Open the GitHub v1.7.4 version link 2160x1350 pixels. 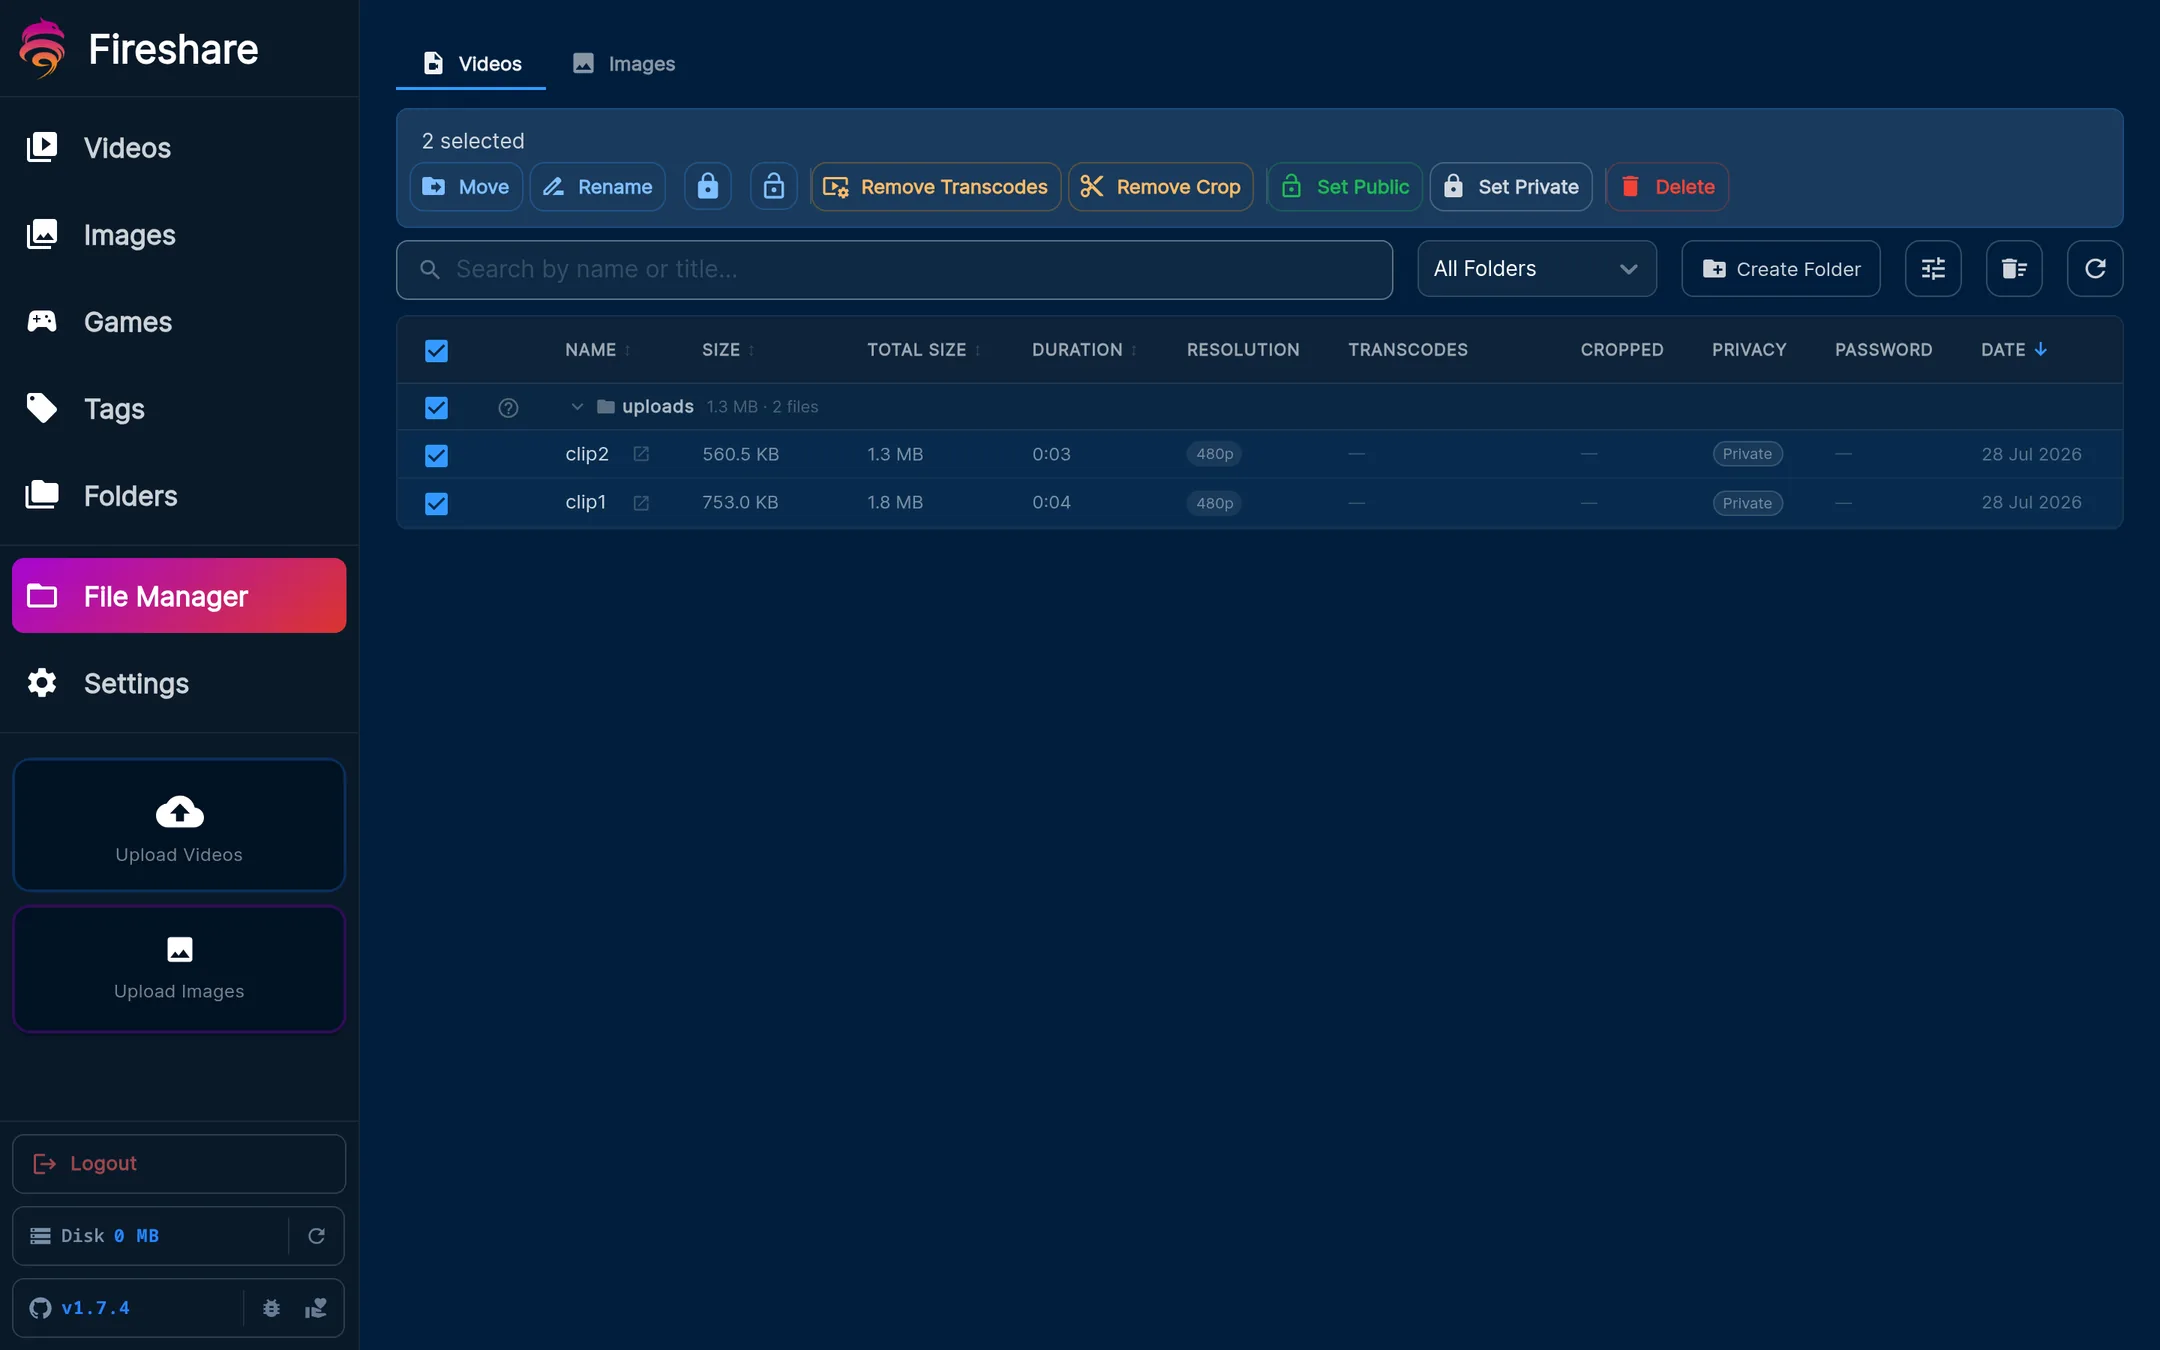click(81, 1308)
